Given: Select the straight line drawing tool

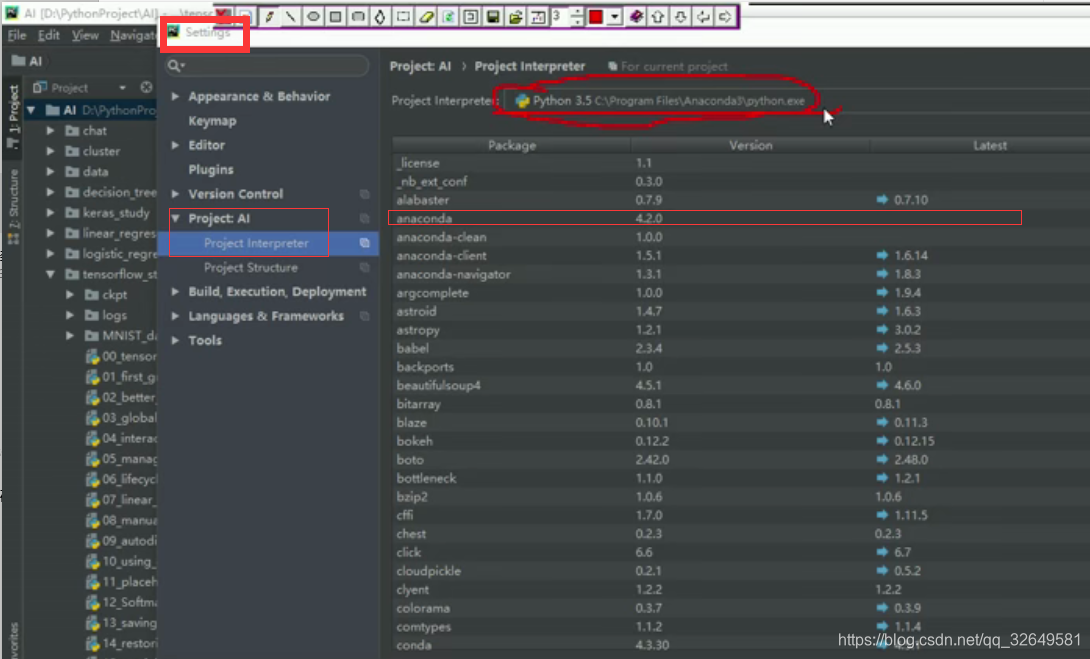Looking at the screenshot, I should click(291, 16).
